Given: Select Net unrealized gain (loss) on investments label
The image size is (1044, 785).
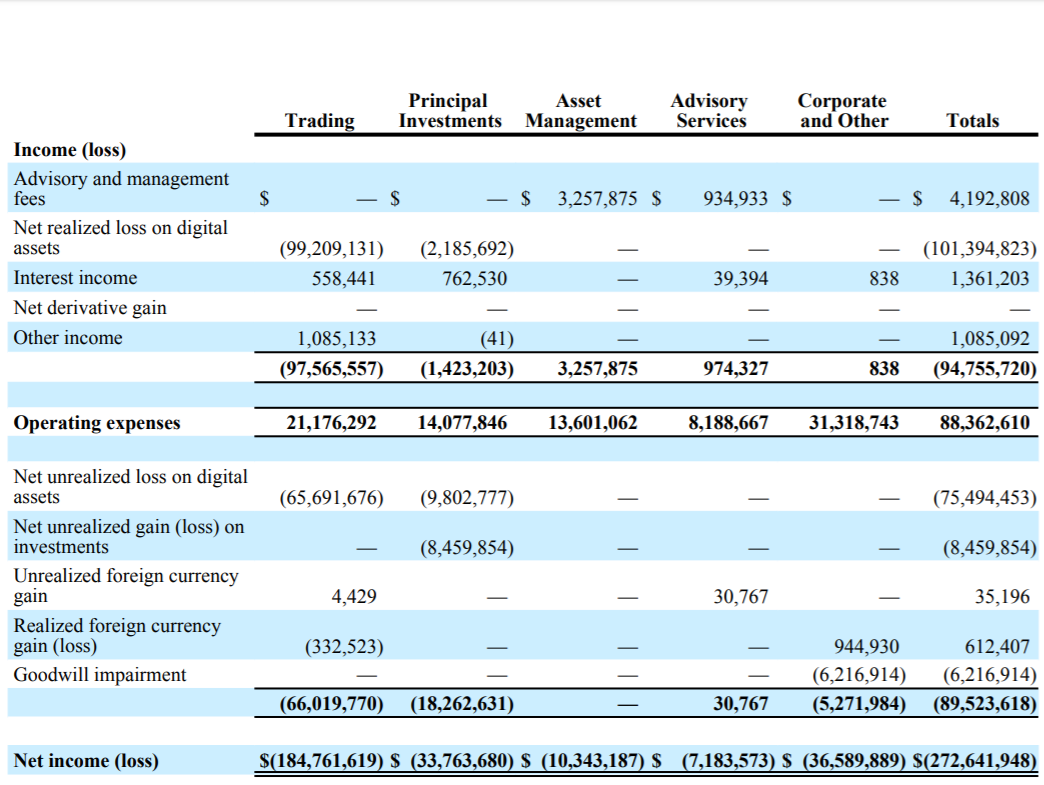Looking at the screenshot, I should point(129,537).
